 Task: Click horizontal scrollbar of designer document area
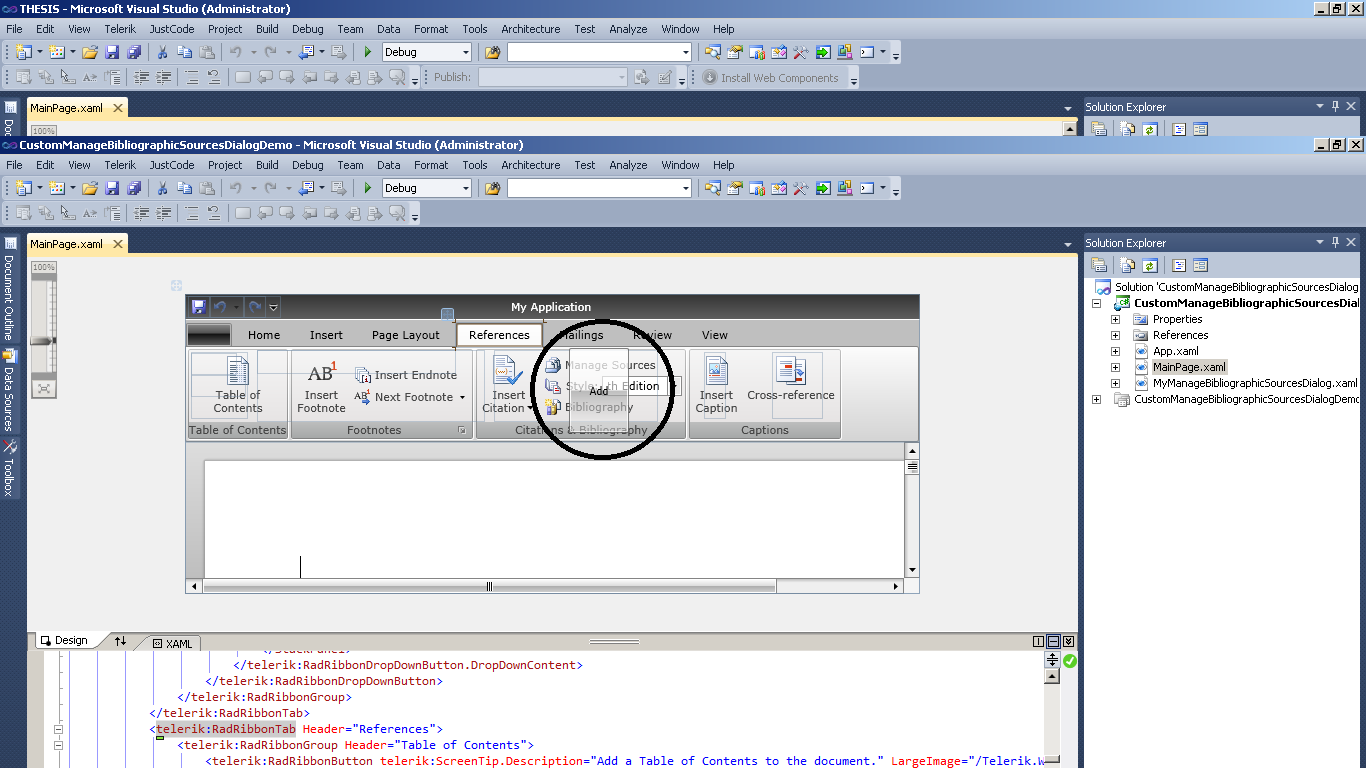(546, 586)
